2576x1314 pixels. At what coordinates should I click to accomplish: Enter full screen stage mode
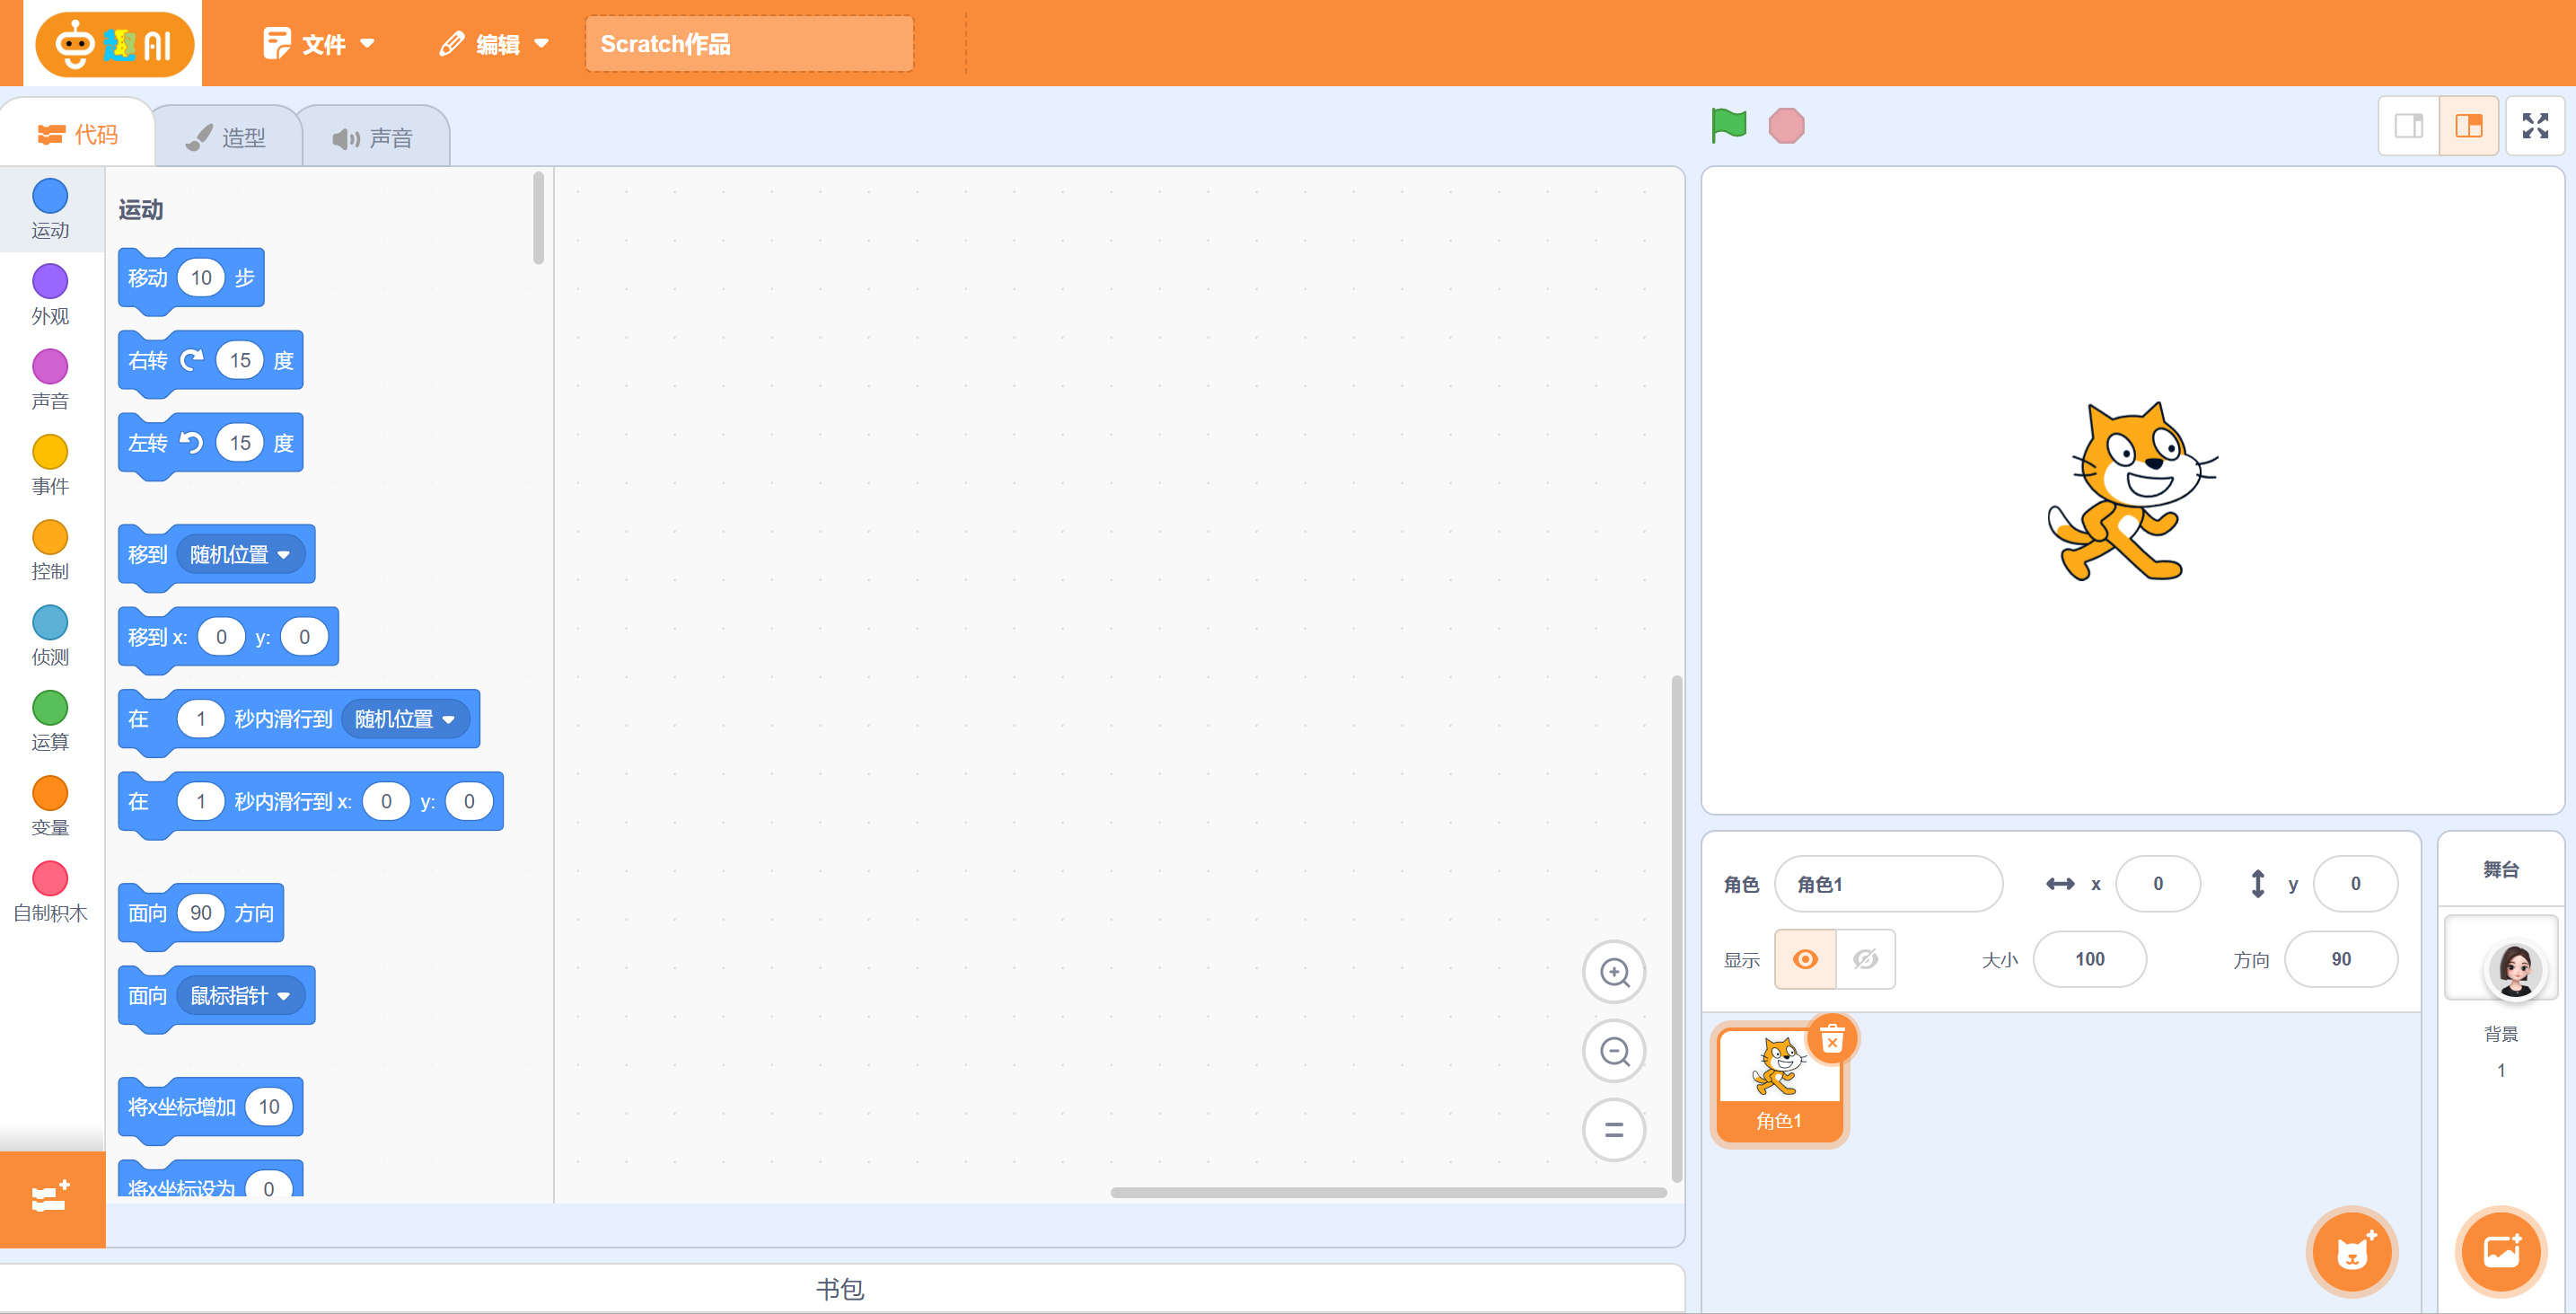point(2535,126)
